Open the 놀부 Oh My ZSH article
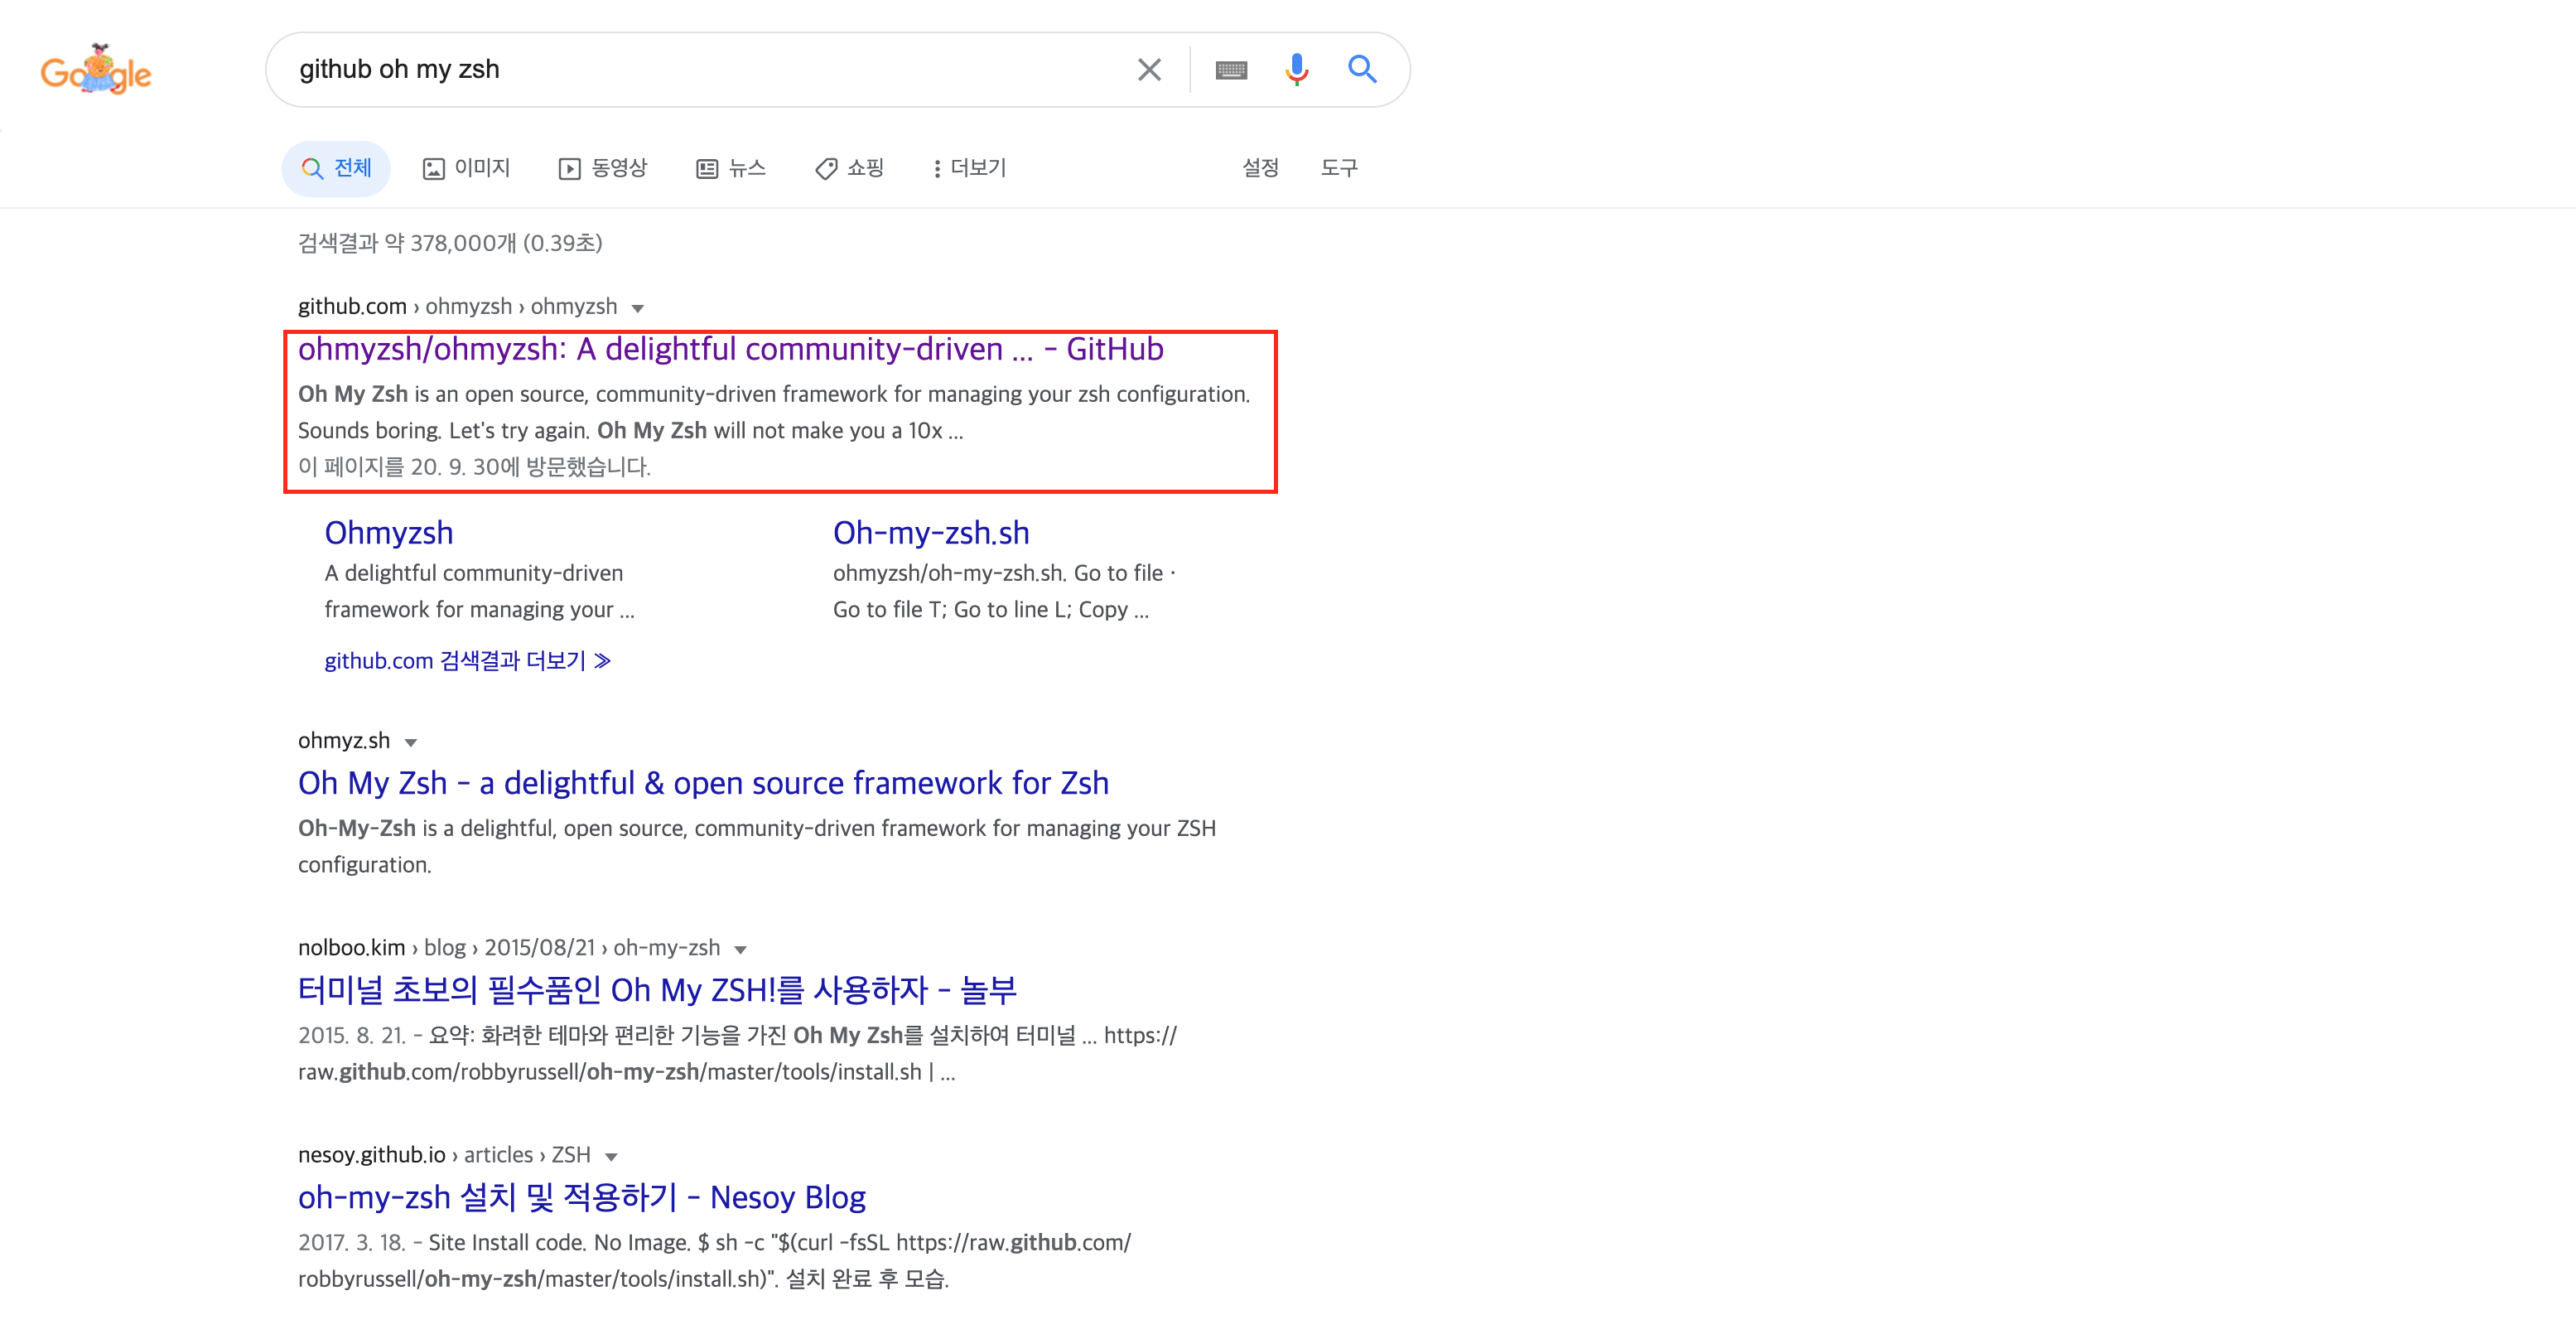2576x1339 pixels. [x=658, y=989]
